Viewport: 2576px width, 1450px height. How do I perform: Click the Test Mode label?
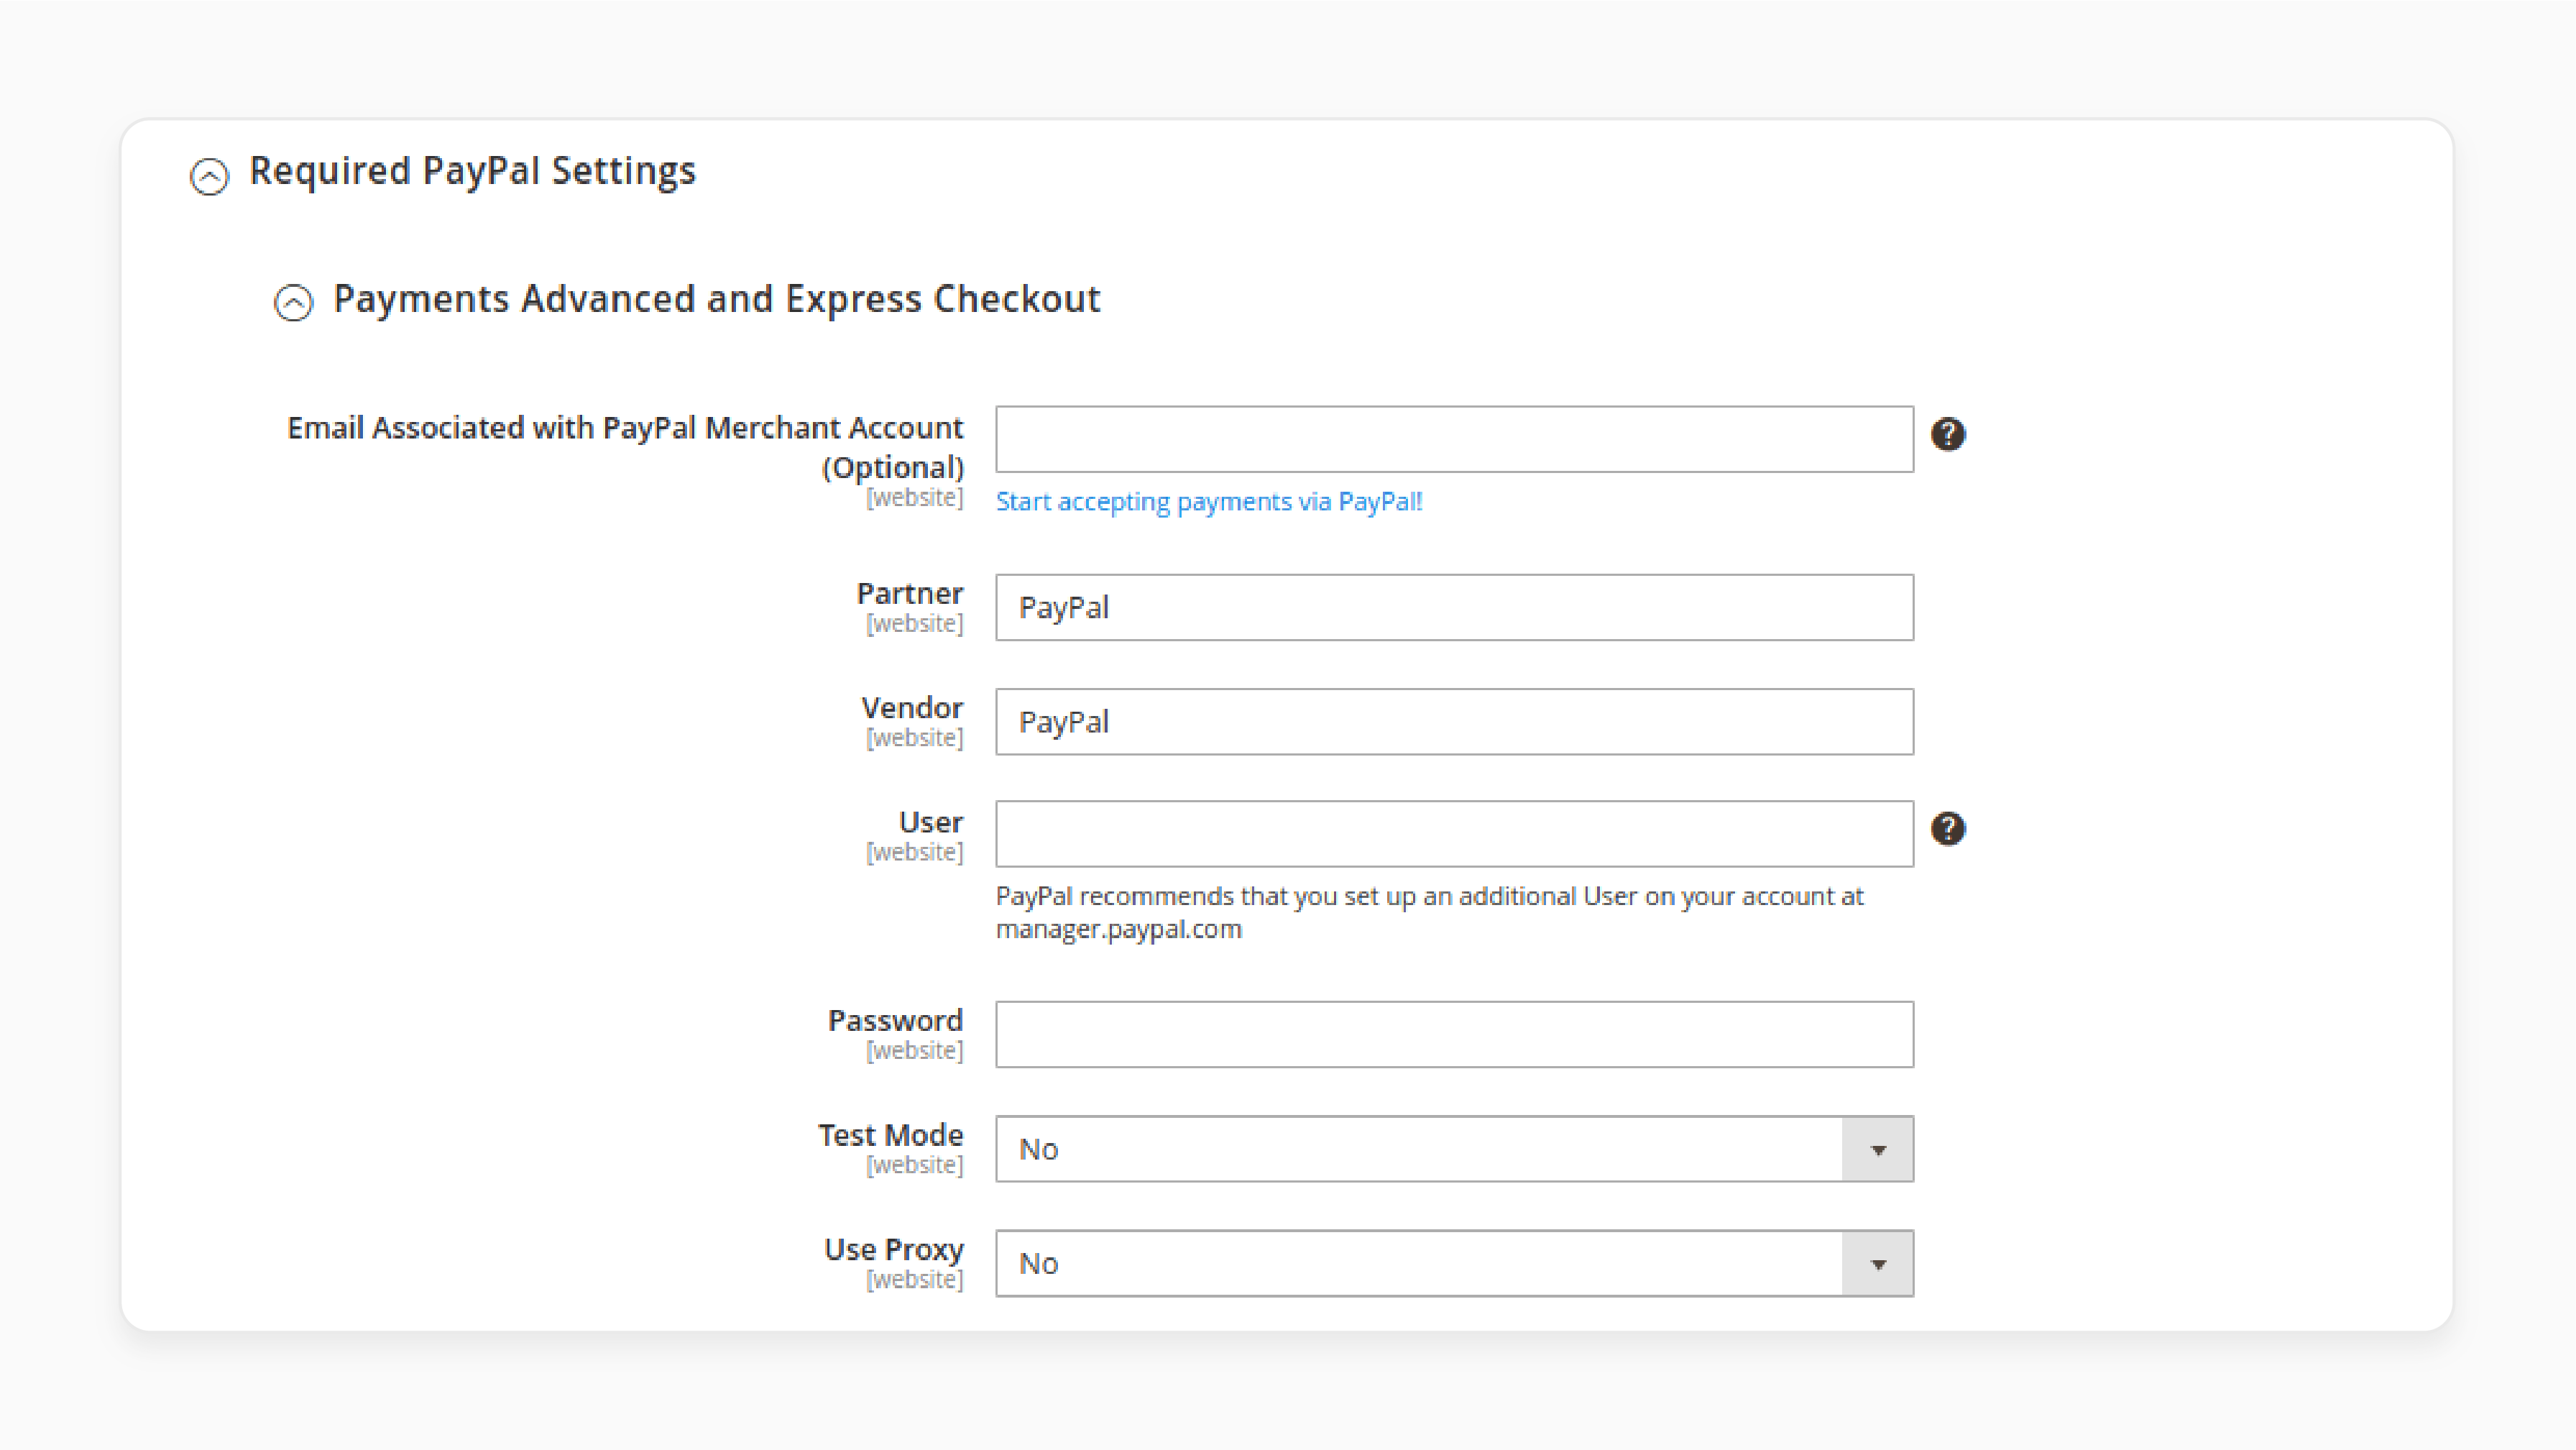pyautogui.click(x=890, y=1135)
